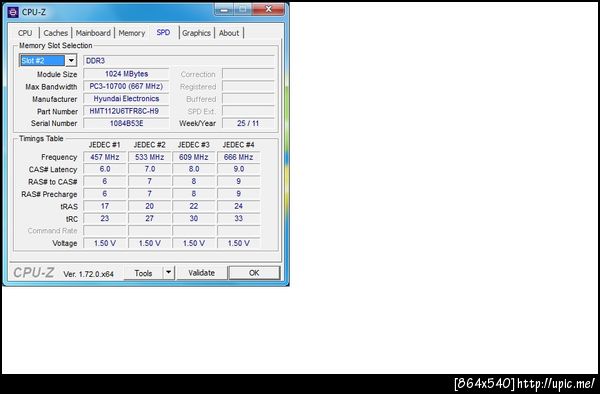Open the Caches tab
The image size is (600, 394).
(x=55, y=33)
